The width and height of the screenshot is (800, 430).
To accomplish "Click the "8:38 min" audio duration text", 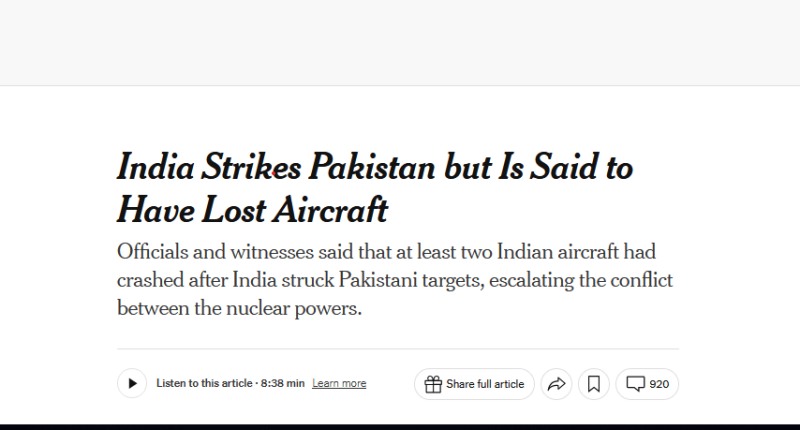I will pos(283,384).
